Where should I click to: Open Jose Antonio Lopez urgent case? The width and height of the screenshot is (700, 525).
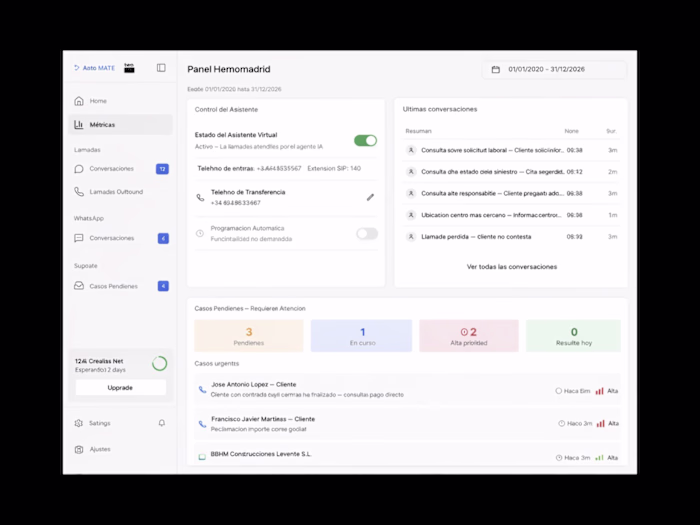pyautogui.click(x=408, y=389)
